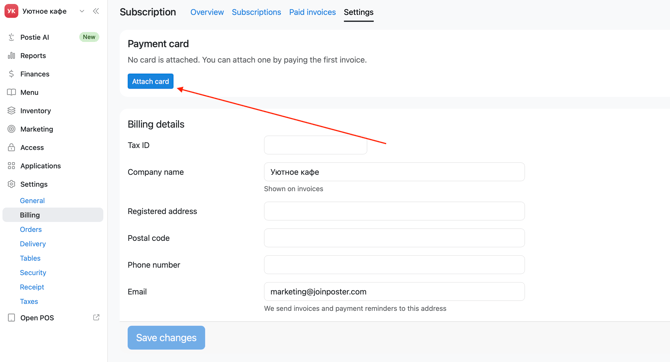Viewport: 670px width, 362px height.
Task: Click the external link icon beside Open POS
Action: click(96, 317)
